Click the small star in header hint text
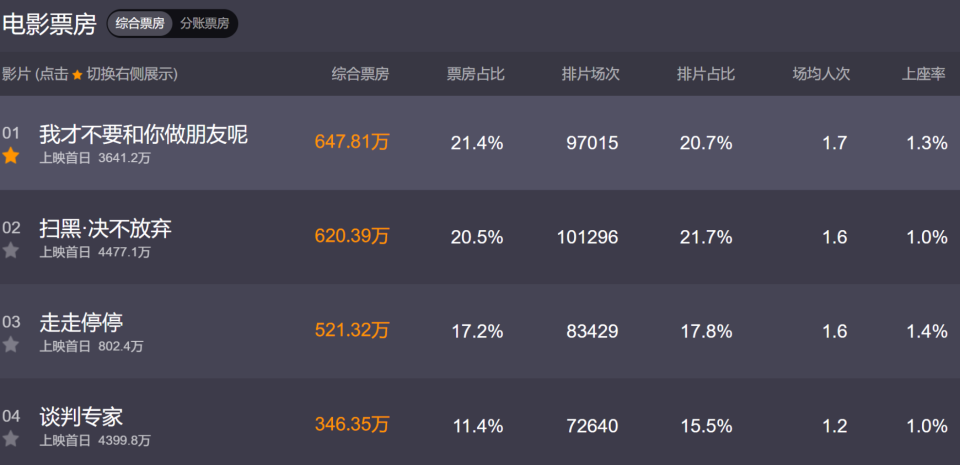The height and width of the screenshot is (465, 960). [77, 75]
